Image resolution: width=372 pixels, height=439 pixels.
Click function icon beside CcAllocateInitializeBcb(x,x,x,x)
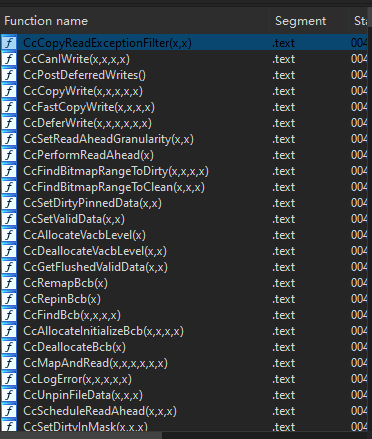9,331
